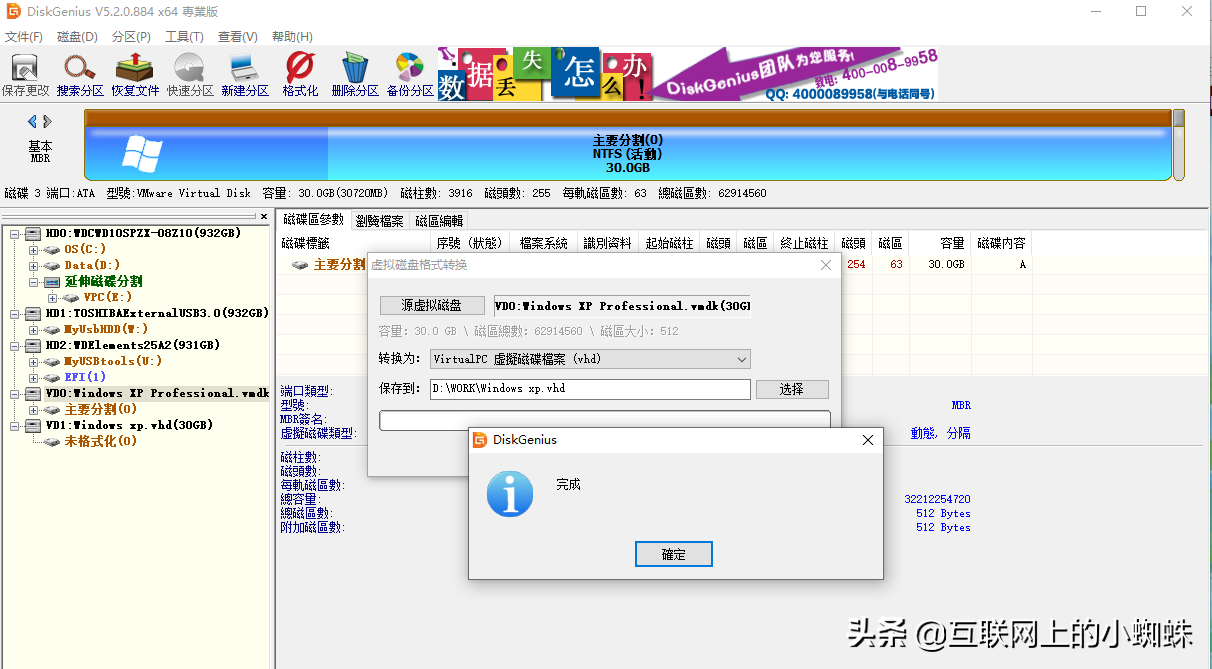Click 確定 to dismiss completion dialog
This screenshot has height=669, width=1212.
pos(674,554)
